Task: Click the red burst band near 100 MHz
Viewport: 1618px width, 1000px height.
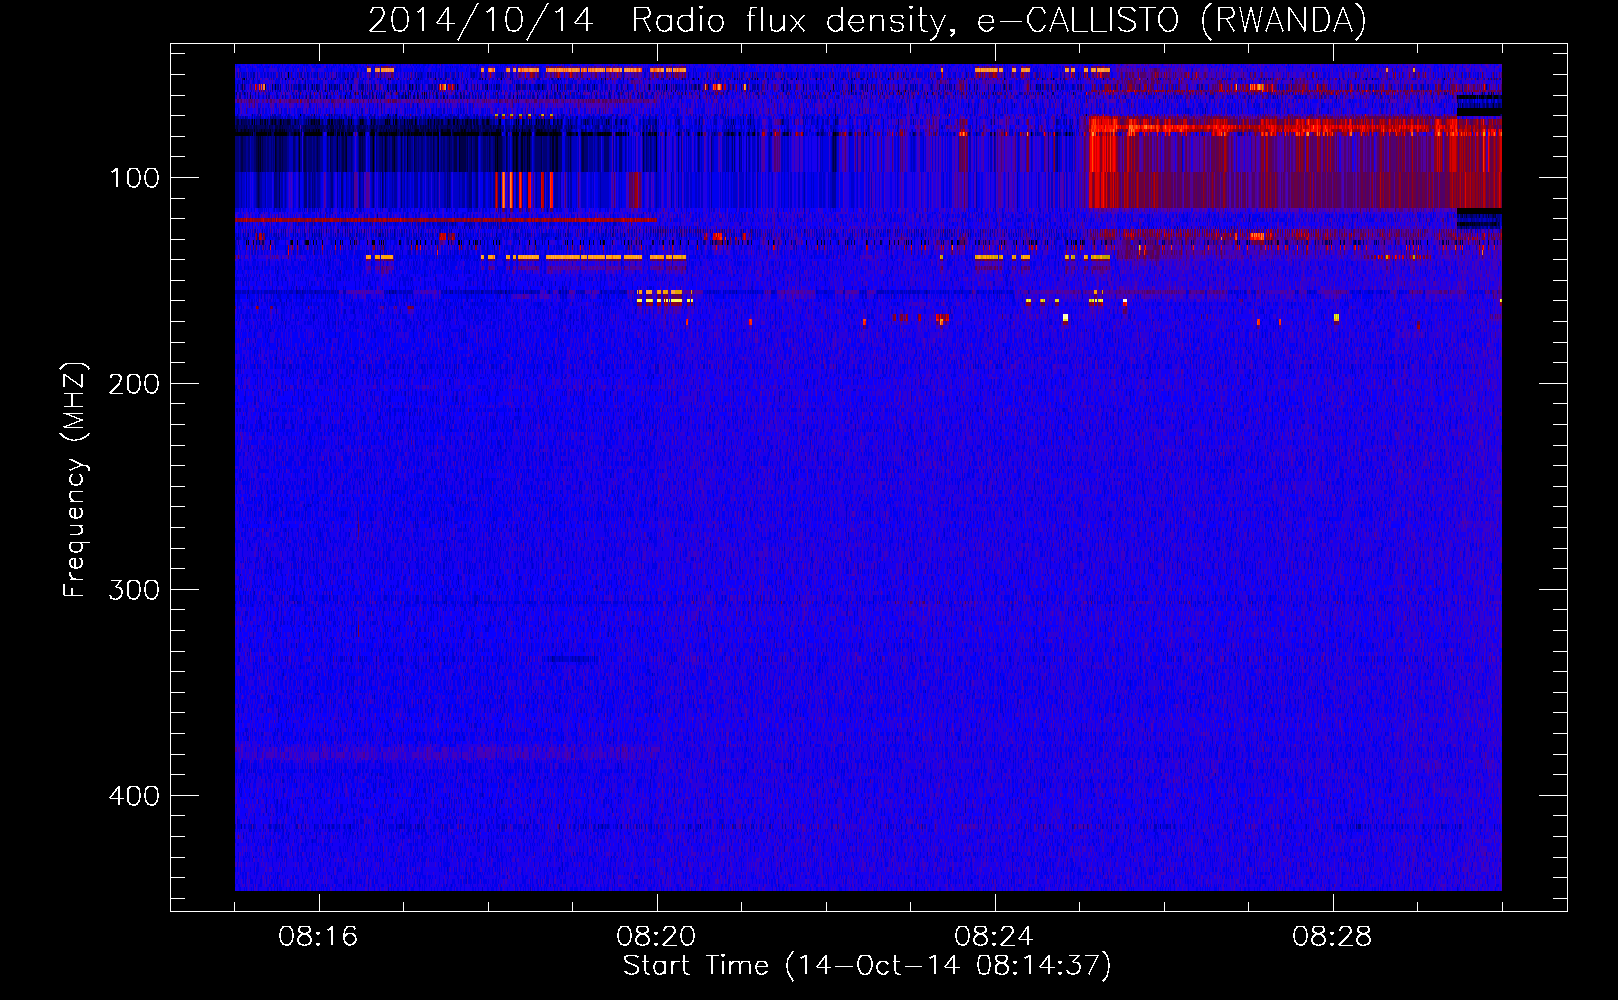Action: point(1295,162)
